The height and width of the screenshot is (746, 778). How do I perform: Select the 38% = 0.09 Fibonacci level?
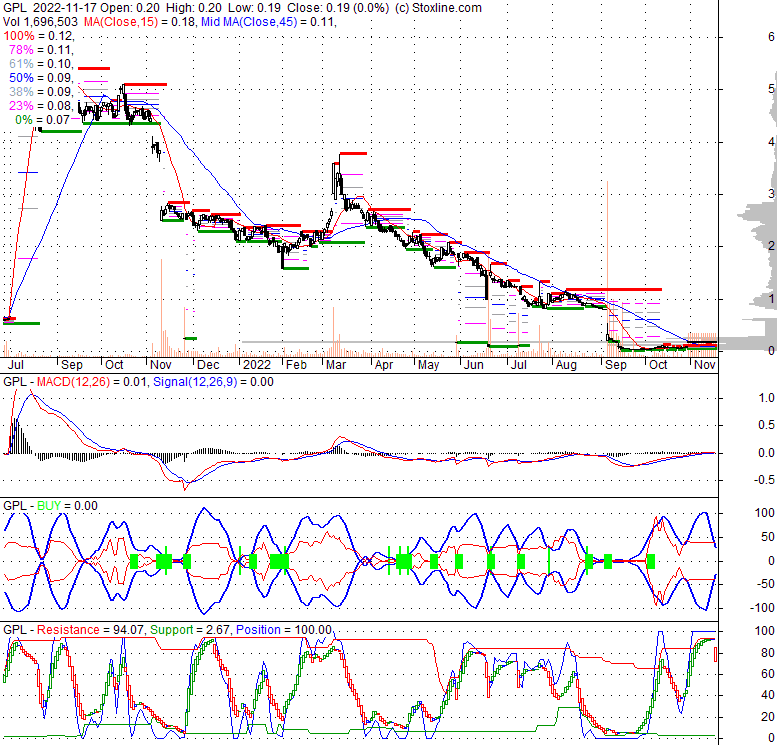[41, 91]
